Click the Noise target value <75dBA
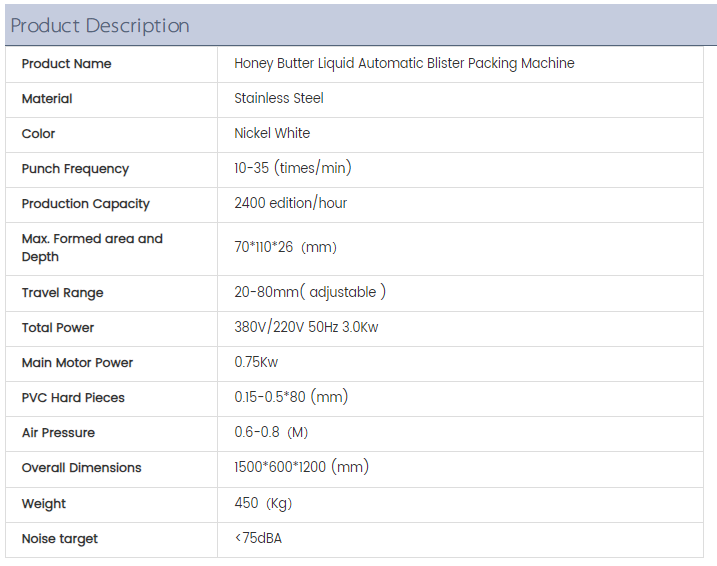Screen dimensions: 717x566 click(x=258, y=538)
